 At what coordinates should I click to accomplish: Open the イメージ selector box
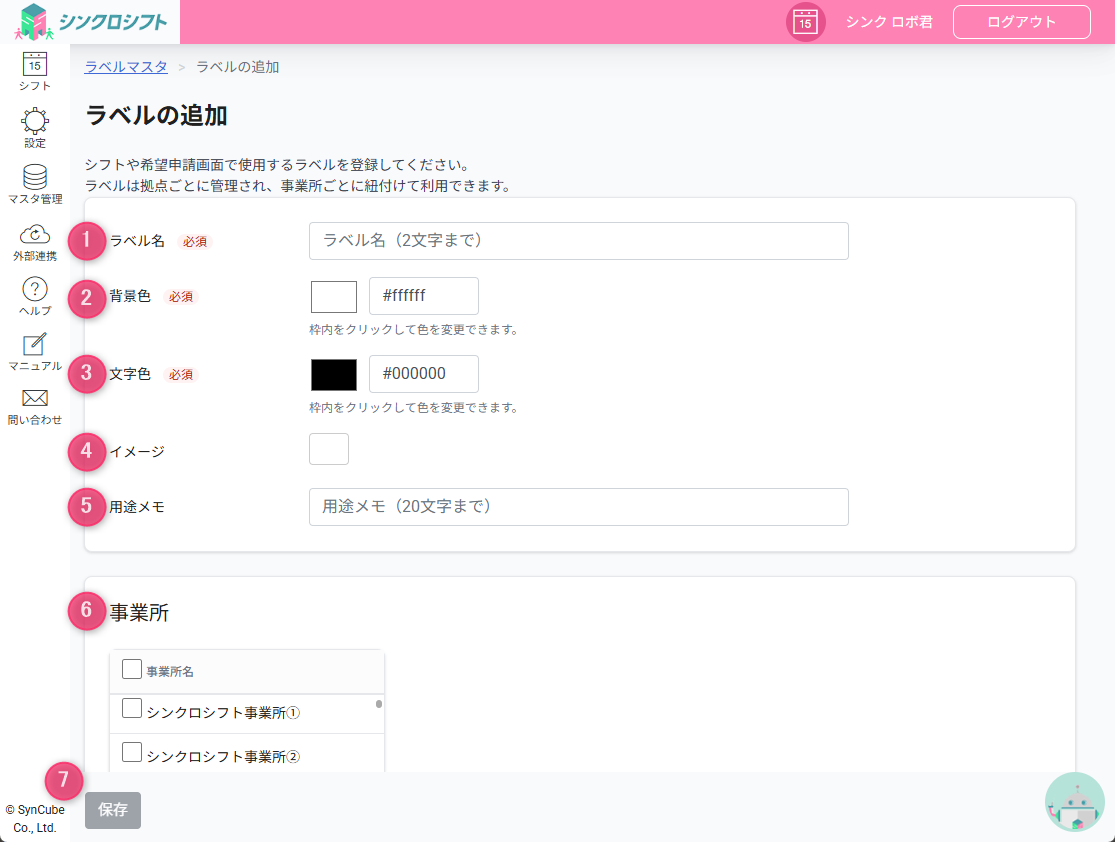pos(329,449)
